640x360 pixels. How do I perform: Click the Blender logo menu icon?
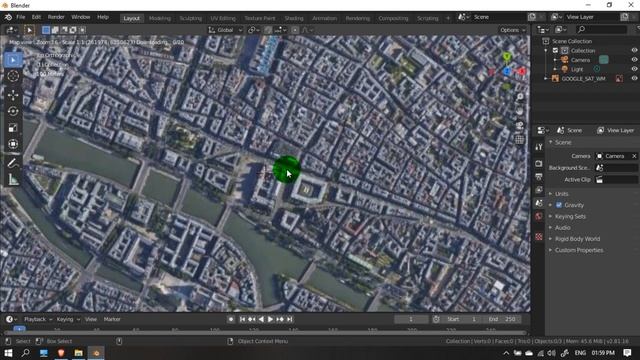tap(8, 17)
